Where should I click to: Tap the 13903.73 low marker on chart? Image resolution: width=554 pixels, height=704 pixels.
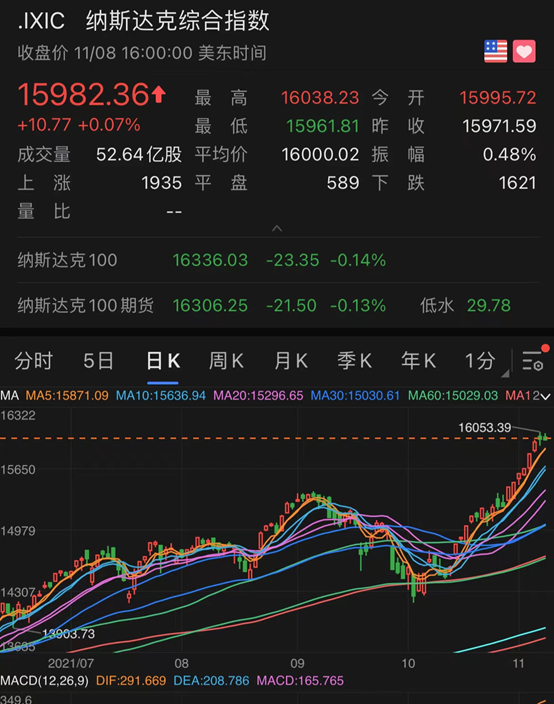coord(69,634)
